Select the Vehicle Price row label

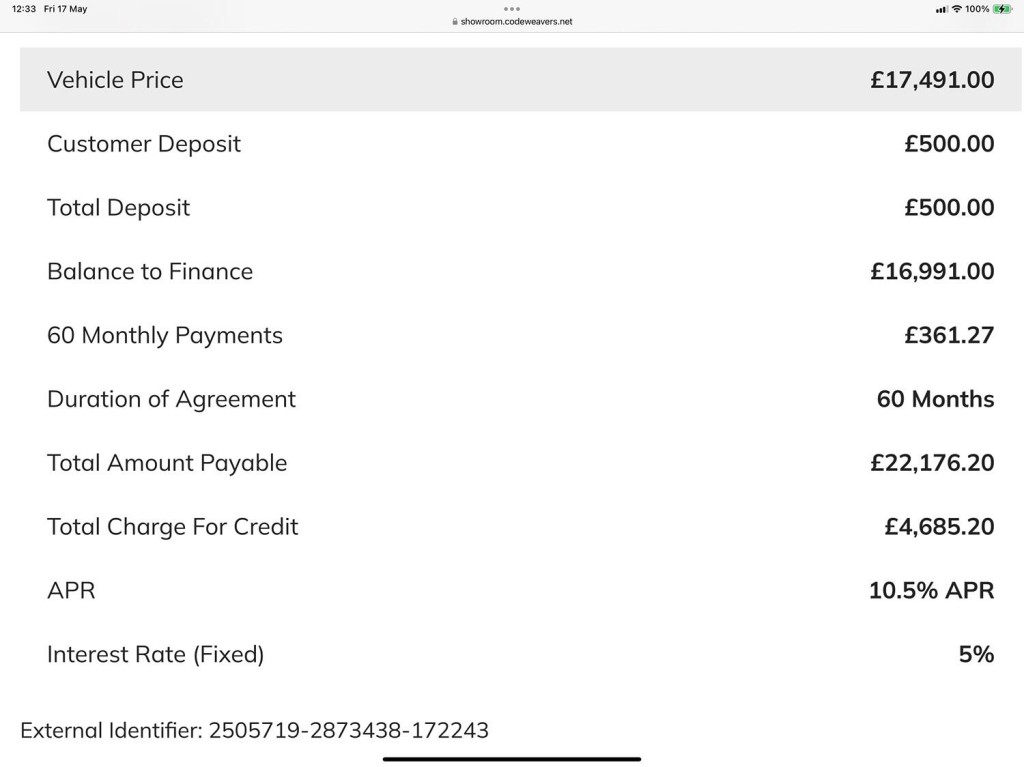coord(115,80)
